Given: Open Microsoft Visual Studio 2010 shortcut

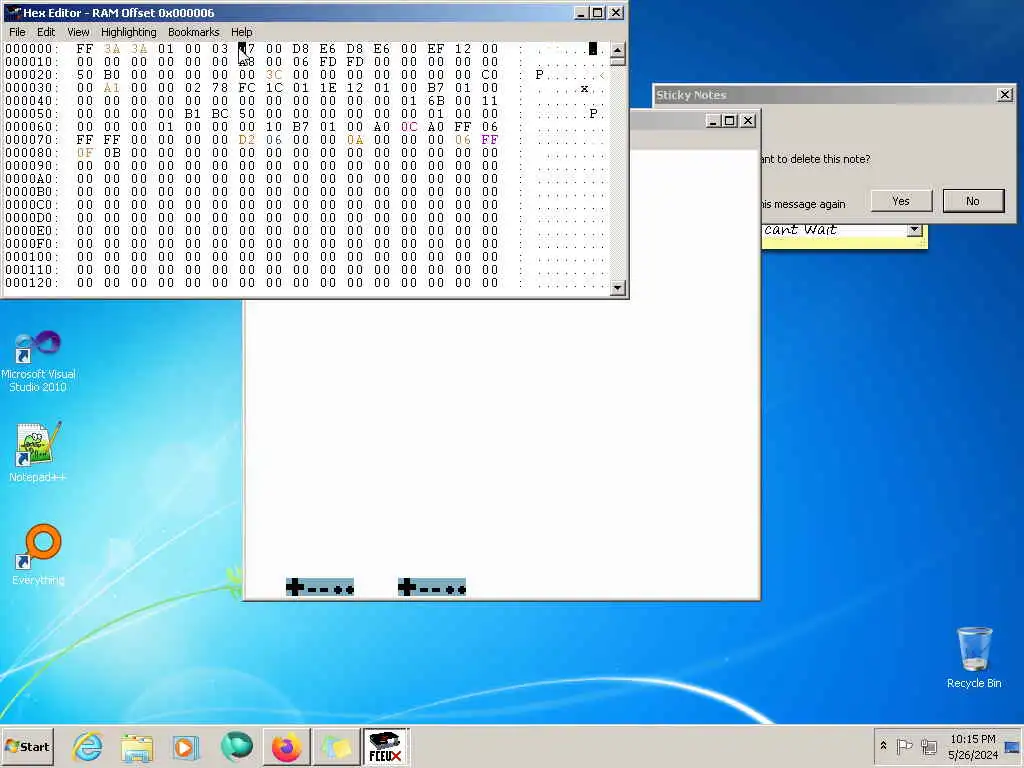Looking at the screenshot, I should 38,361.
